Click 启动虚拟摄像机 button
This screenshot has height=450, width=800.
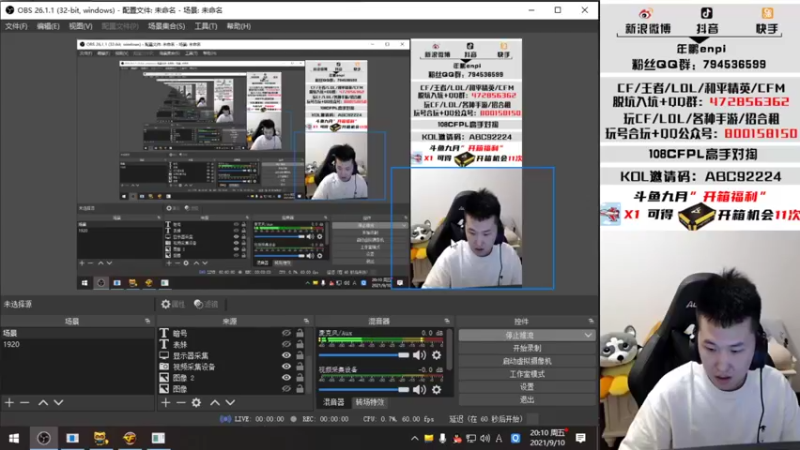click(527, 361)
